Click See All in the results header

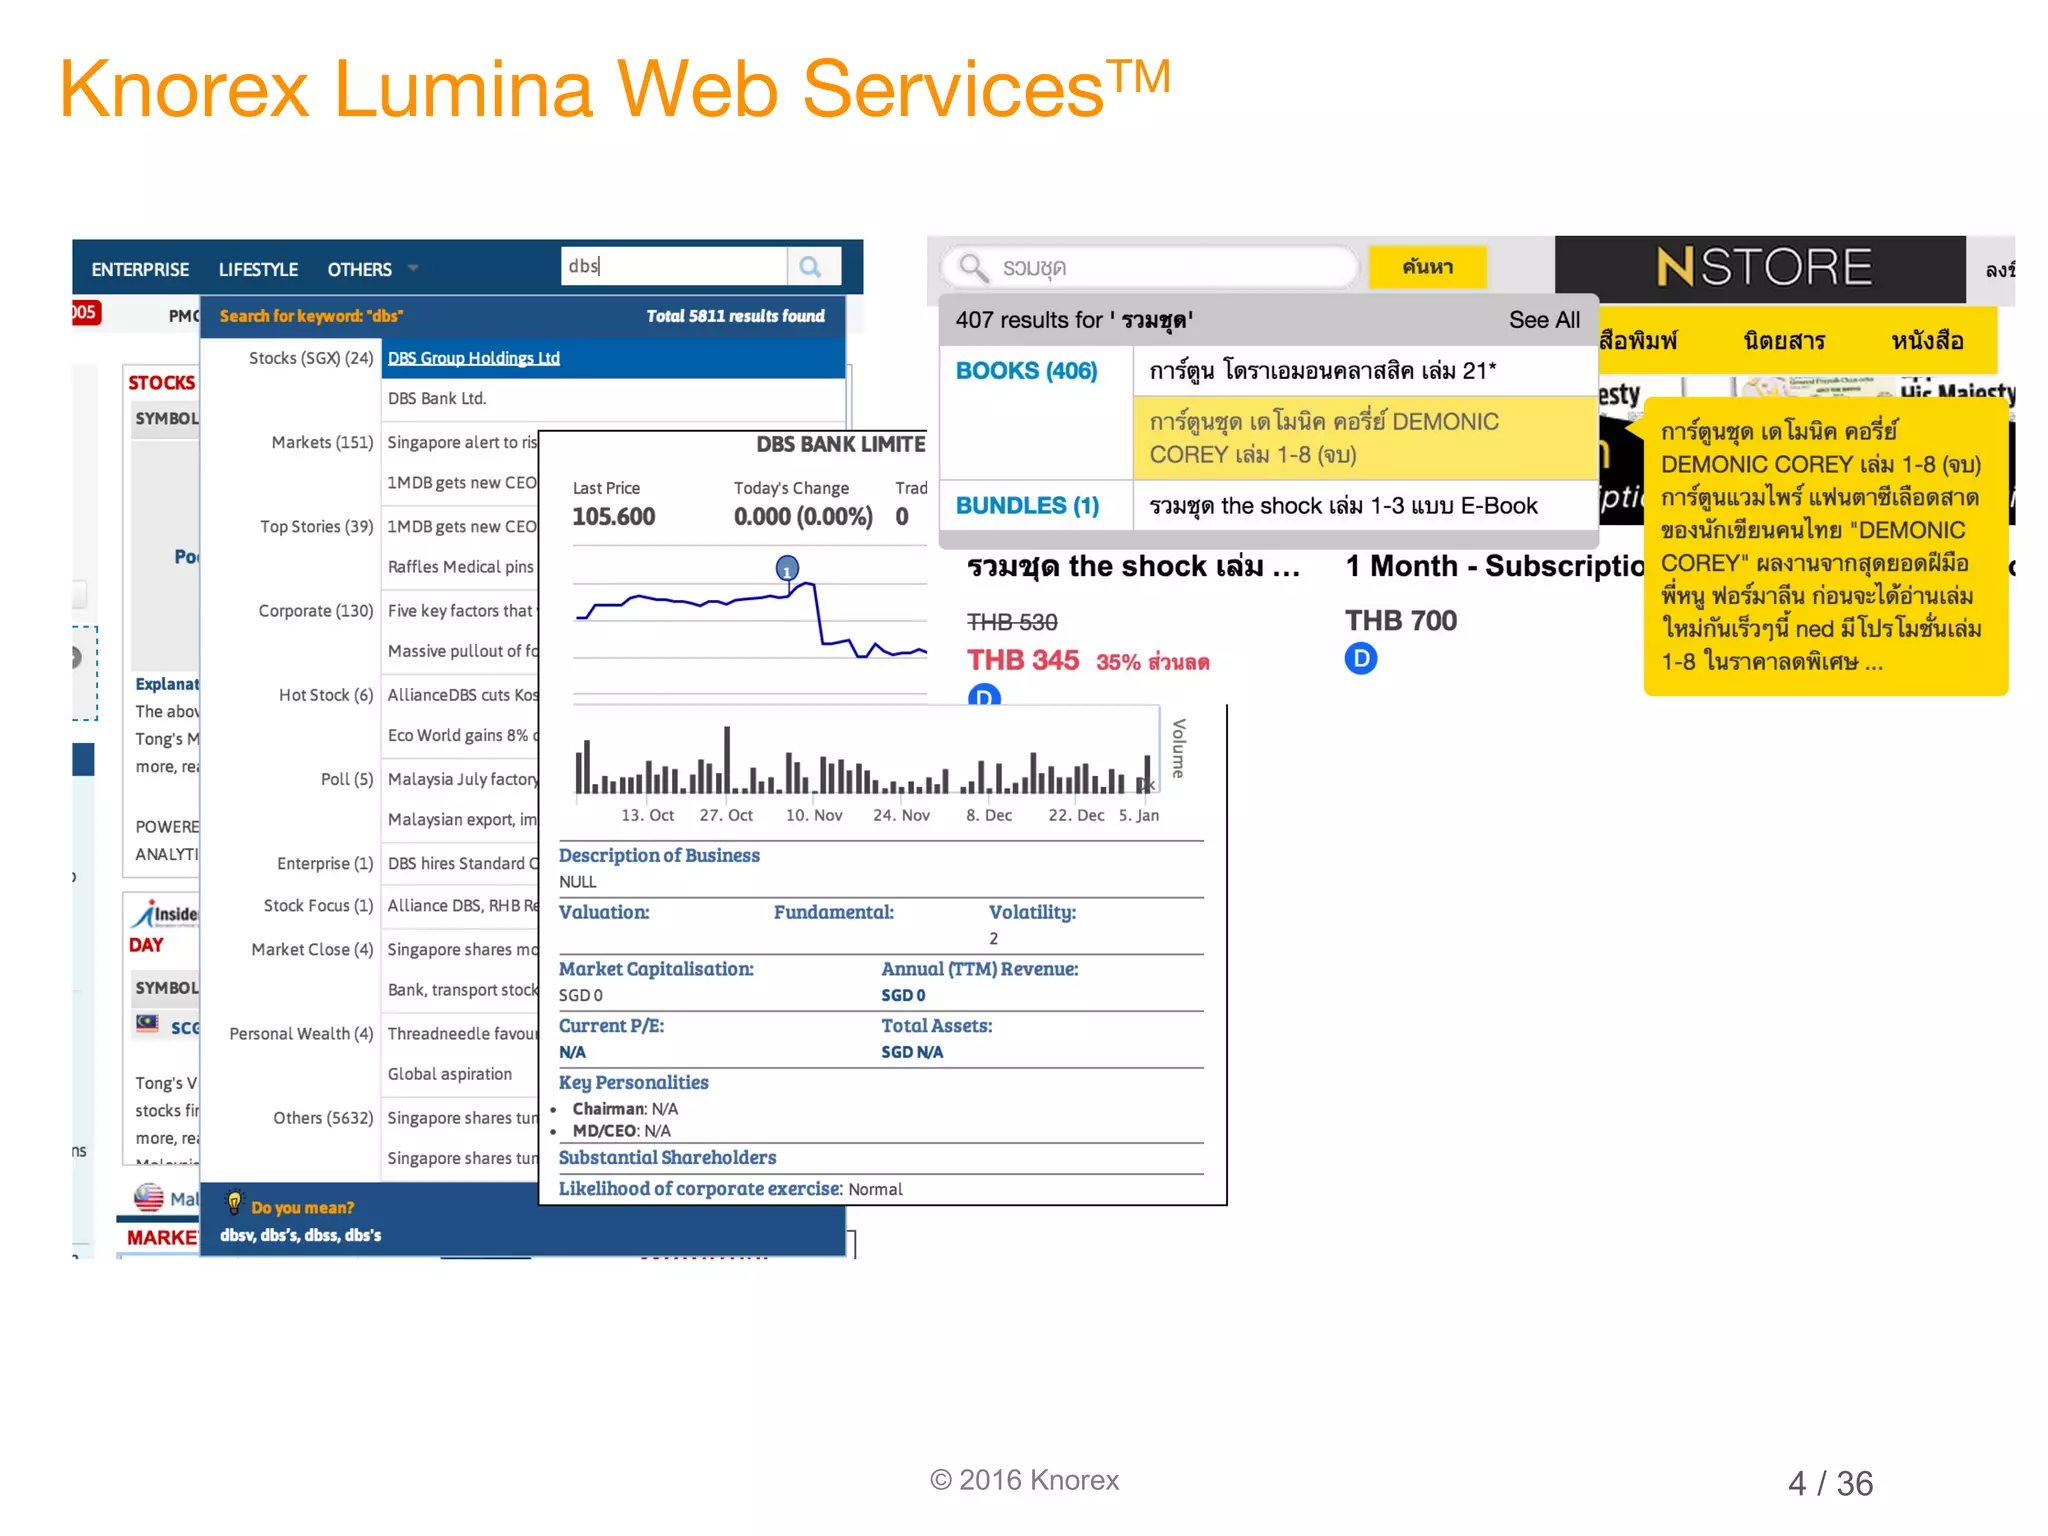[1544, 320]
